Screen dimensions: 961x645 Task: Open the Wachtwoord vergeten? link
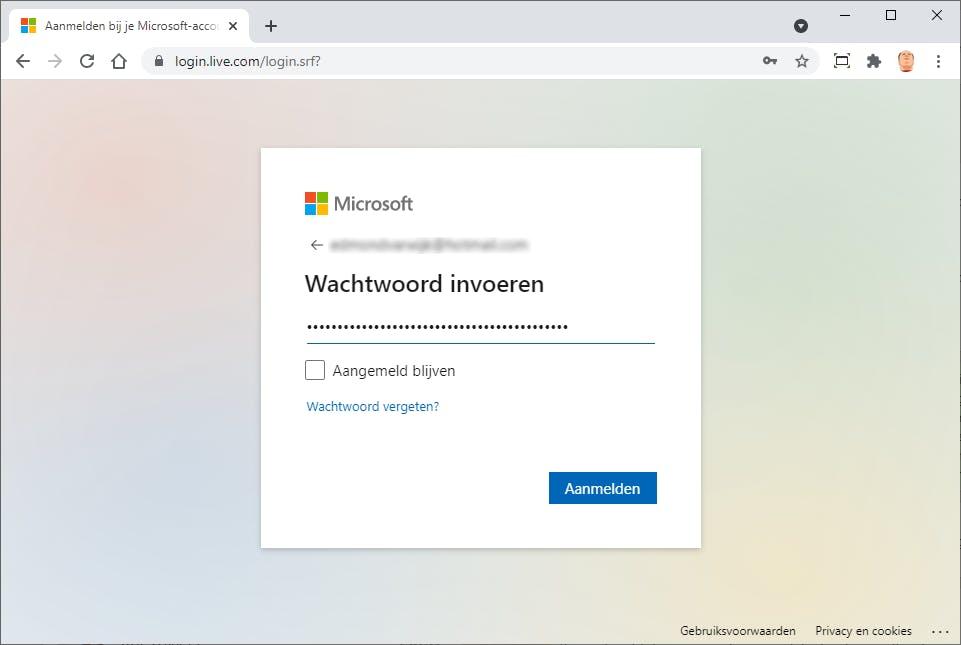coord(373,406)
